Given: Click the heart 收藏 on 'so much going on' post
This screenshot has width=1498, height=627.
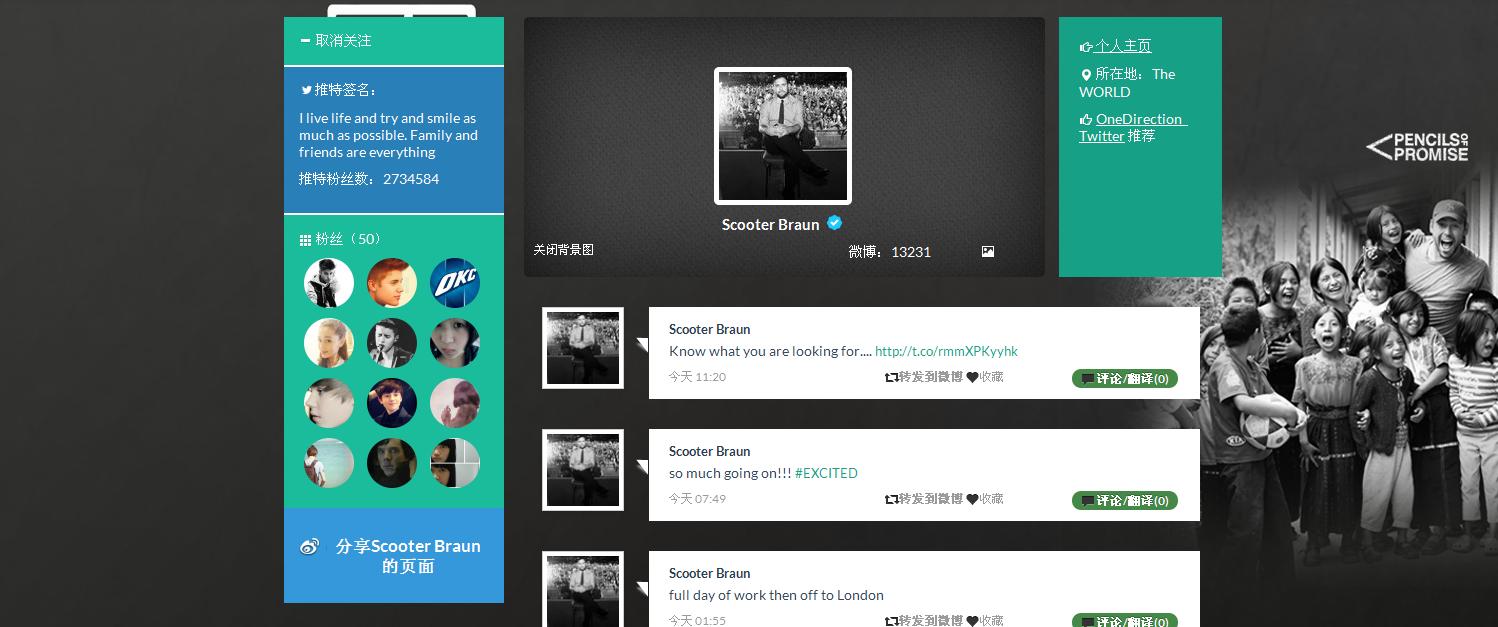Looking at the screenshot, I should click(985, 499).
